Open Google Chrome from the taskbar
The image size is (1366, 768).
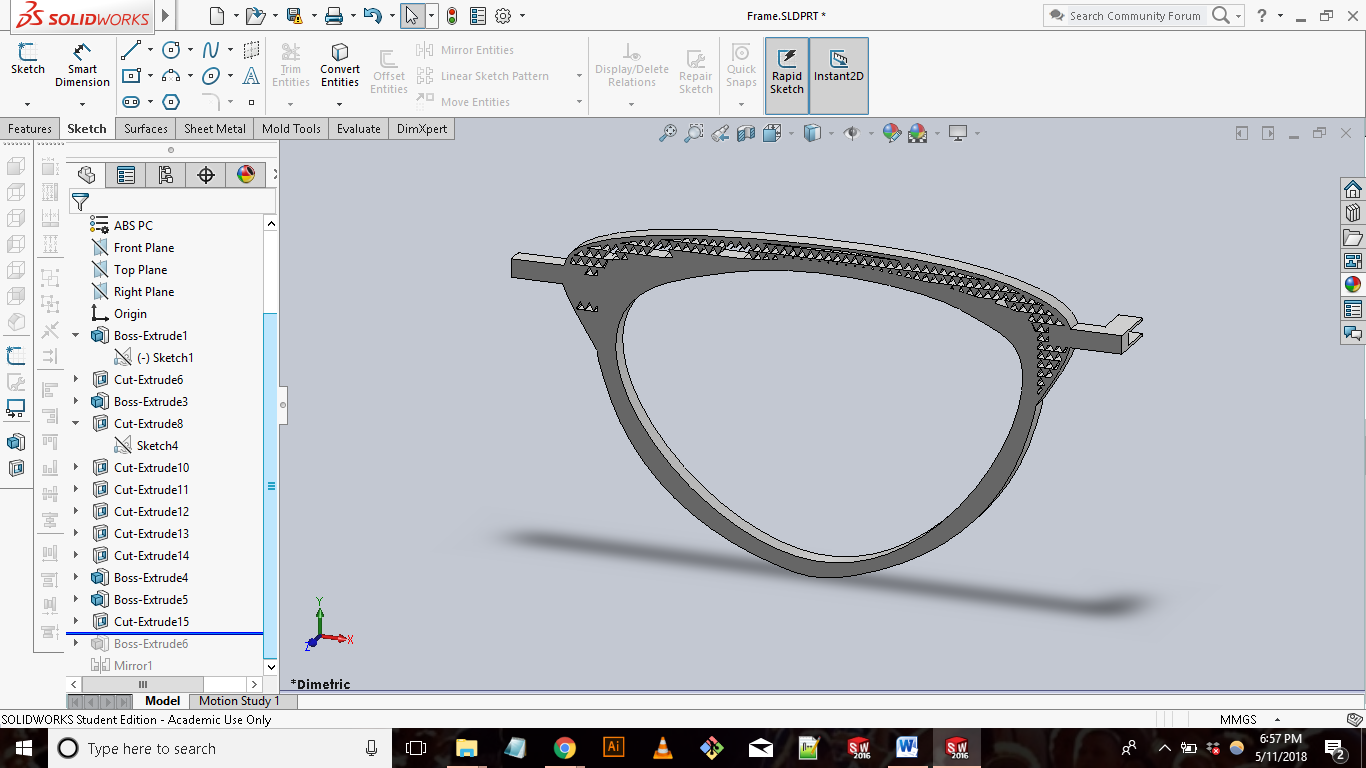565,748
